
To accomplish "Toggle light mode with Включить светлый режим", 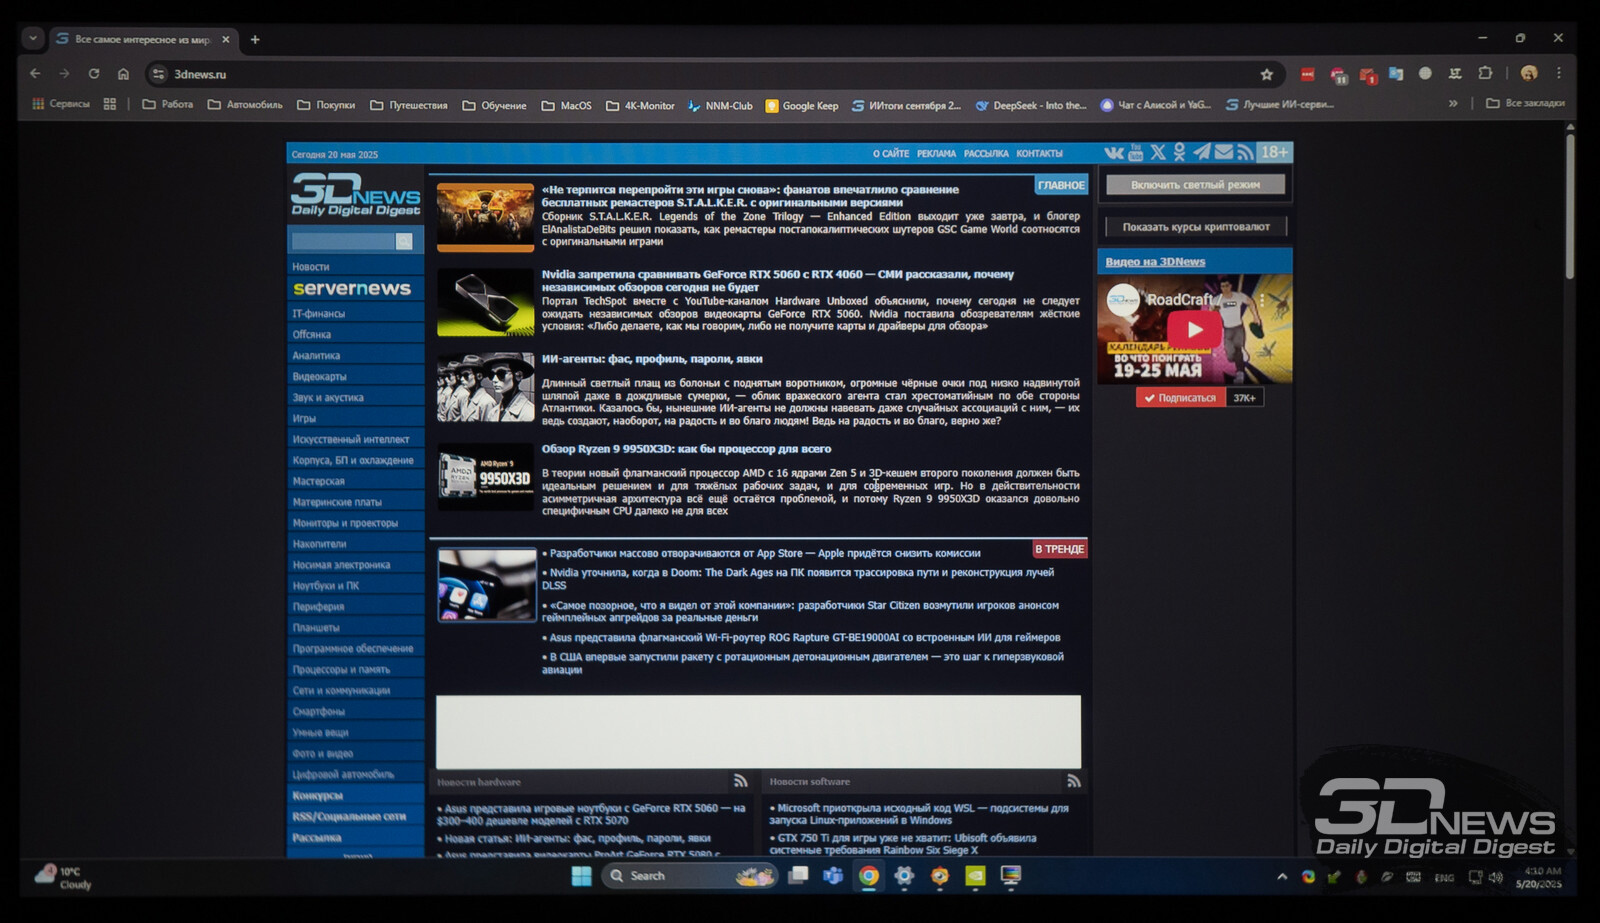I will (x=1195, y=185).
